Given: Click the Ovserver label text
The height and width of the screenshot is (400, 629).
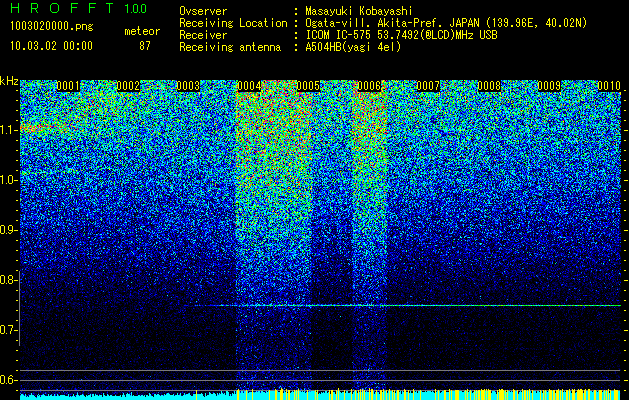Looking at the screenshot, I should tap(203, 11).
